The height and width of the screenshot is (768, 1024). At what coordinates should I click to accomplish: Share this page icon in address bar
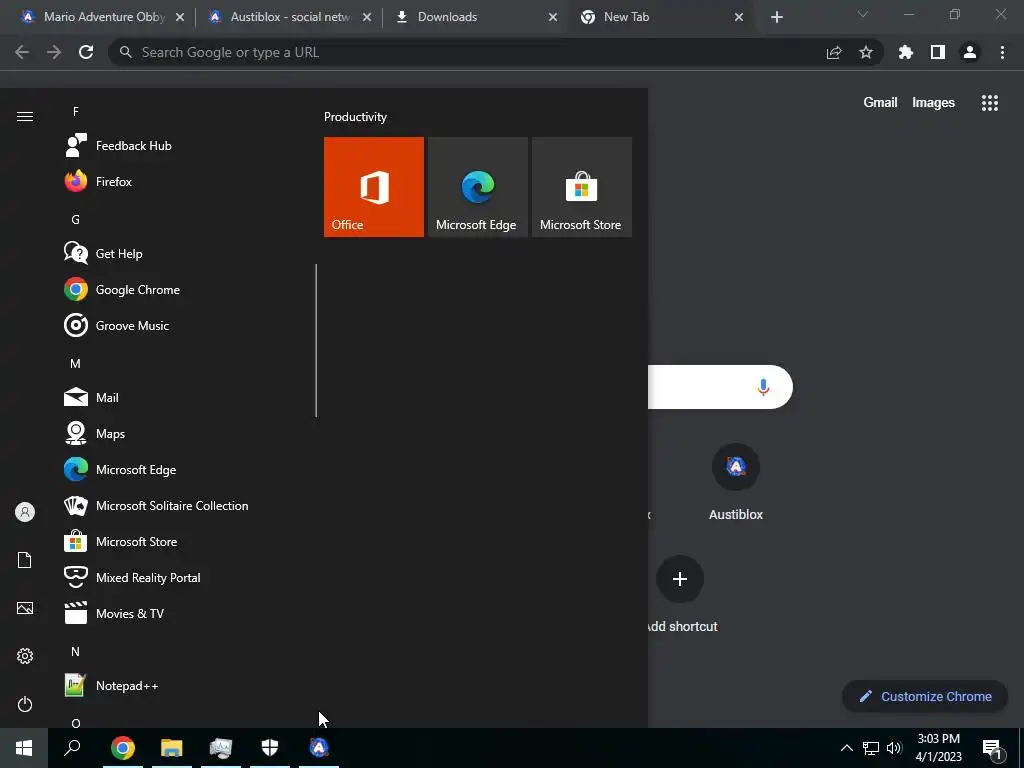click(x=834, y=53)
